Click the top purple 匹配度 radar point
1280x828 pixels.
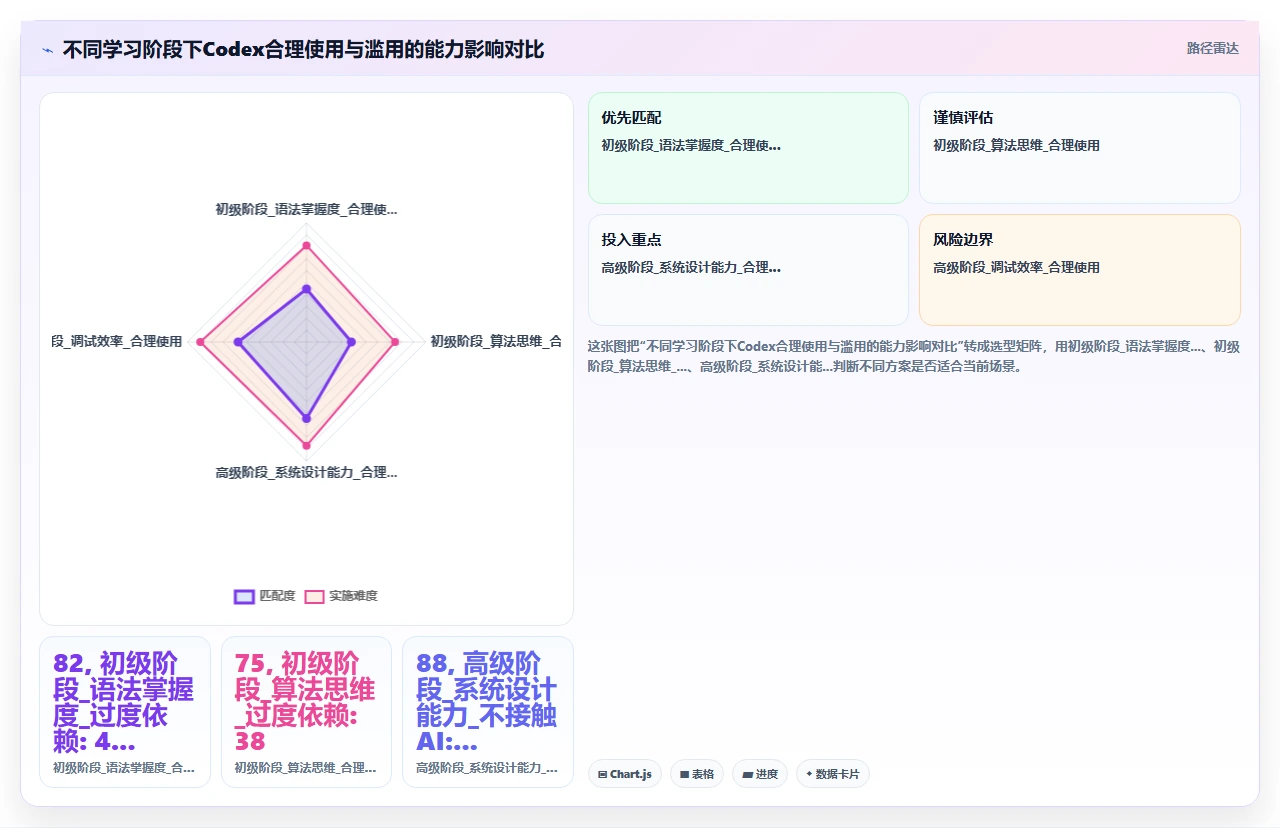coord(307,289)
